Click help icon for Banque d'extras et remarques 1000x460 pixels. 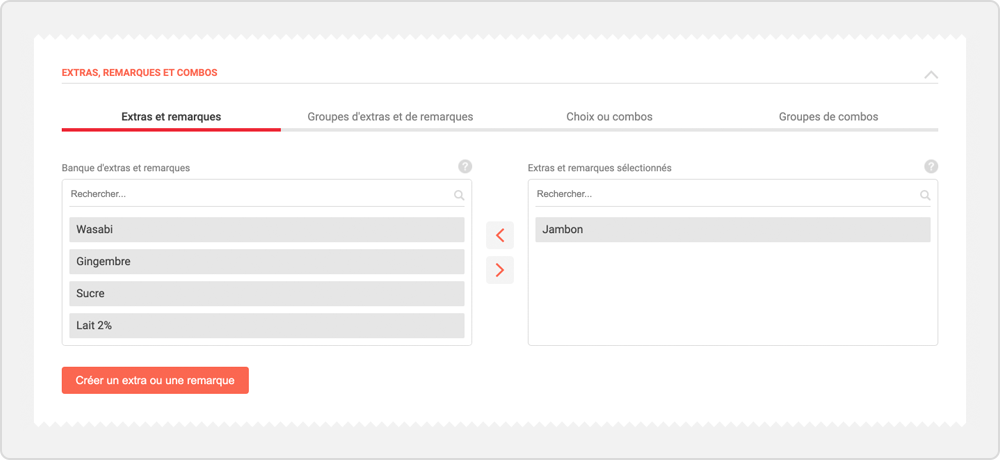[x=465, y=167]
